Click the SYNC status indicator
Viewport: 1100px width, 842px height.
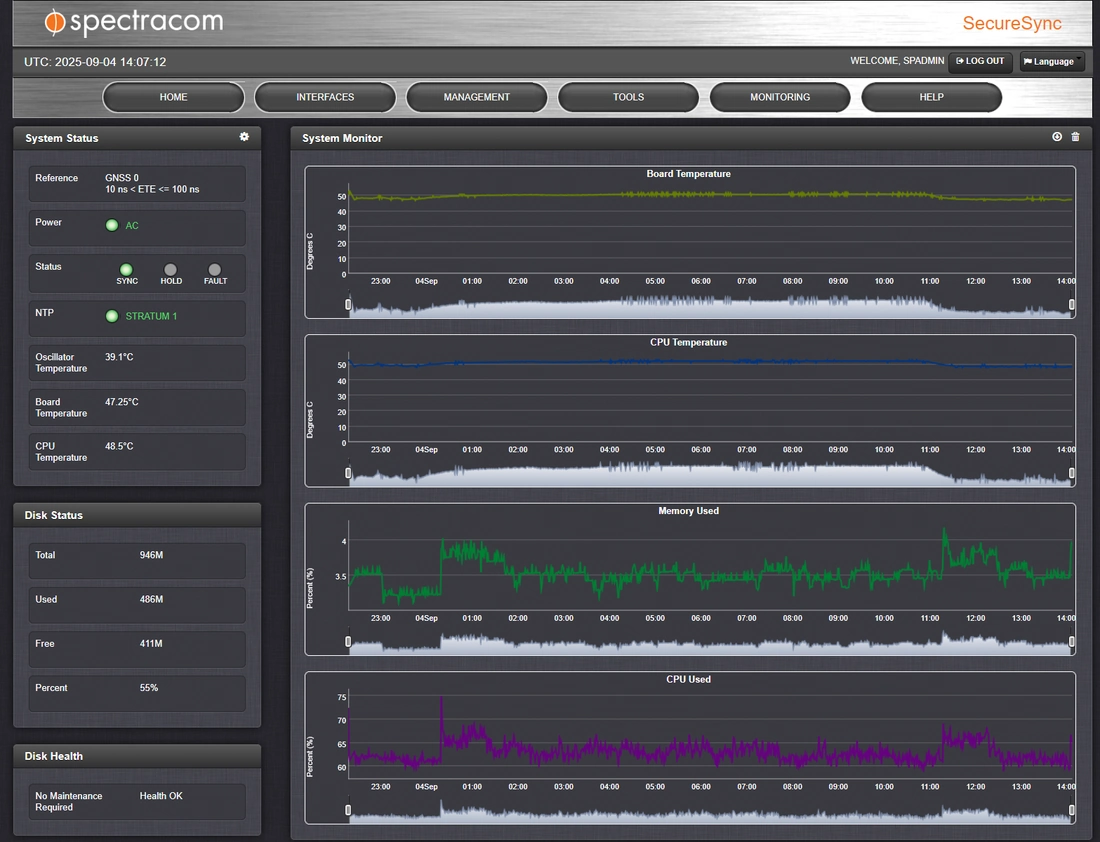point(126,269)
